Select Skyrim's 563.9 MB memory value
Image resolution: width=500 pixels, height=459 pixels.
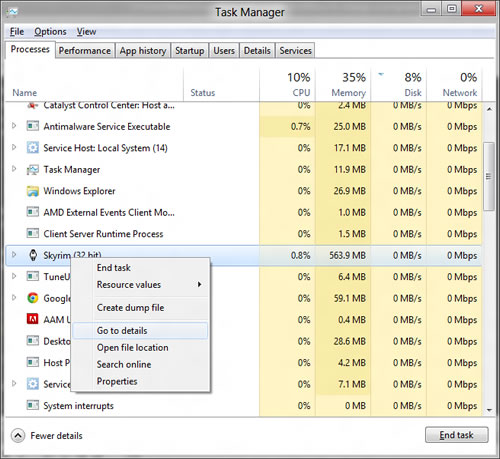(x=347, y=255)
